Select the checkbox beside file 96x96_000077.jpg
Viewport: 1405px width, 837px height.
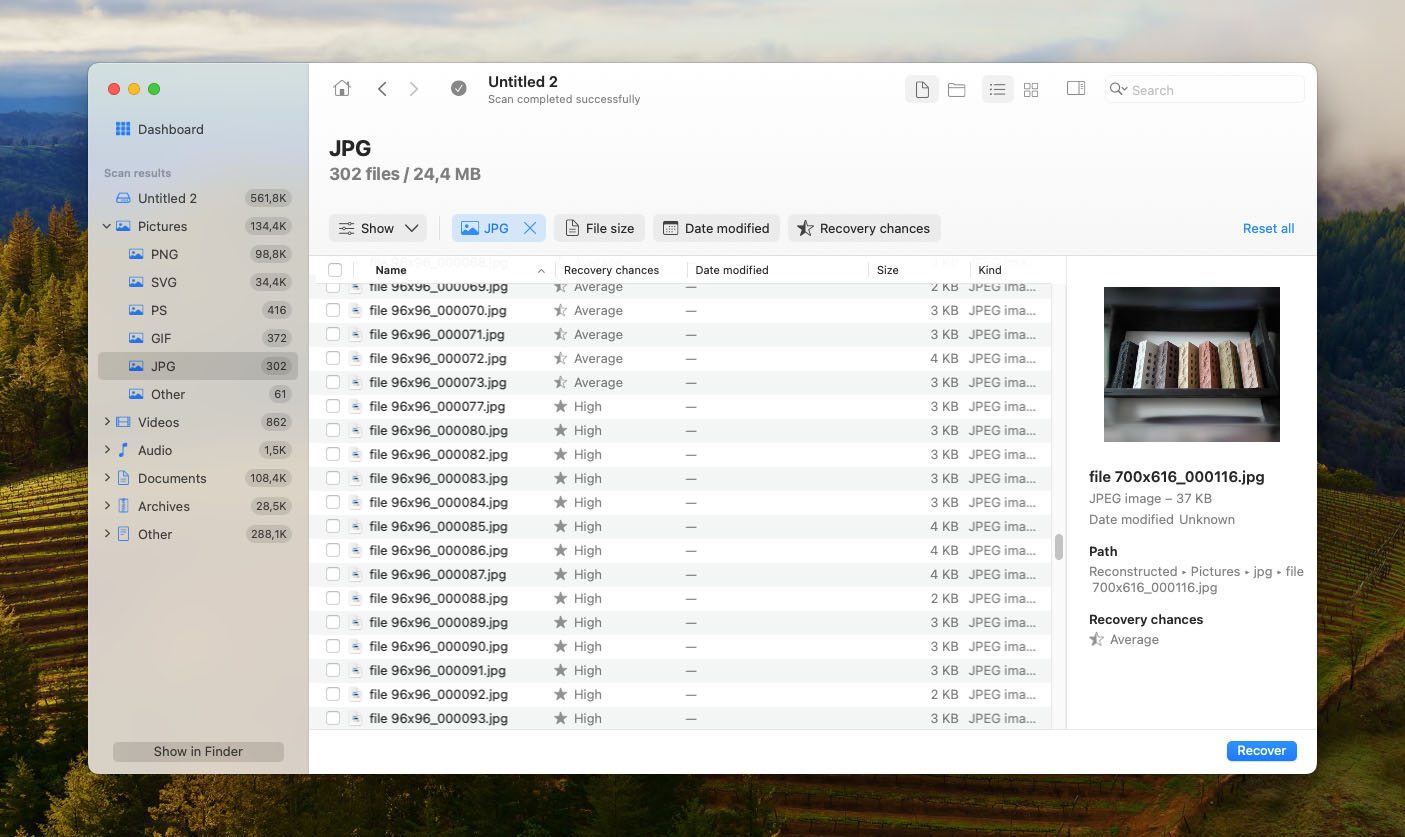click(334, 406)
